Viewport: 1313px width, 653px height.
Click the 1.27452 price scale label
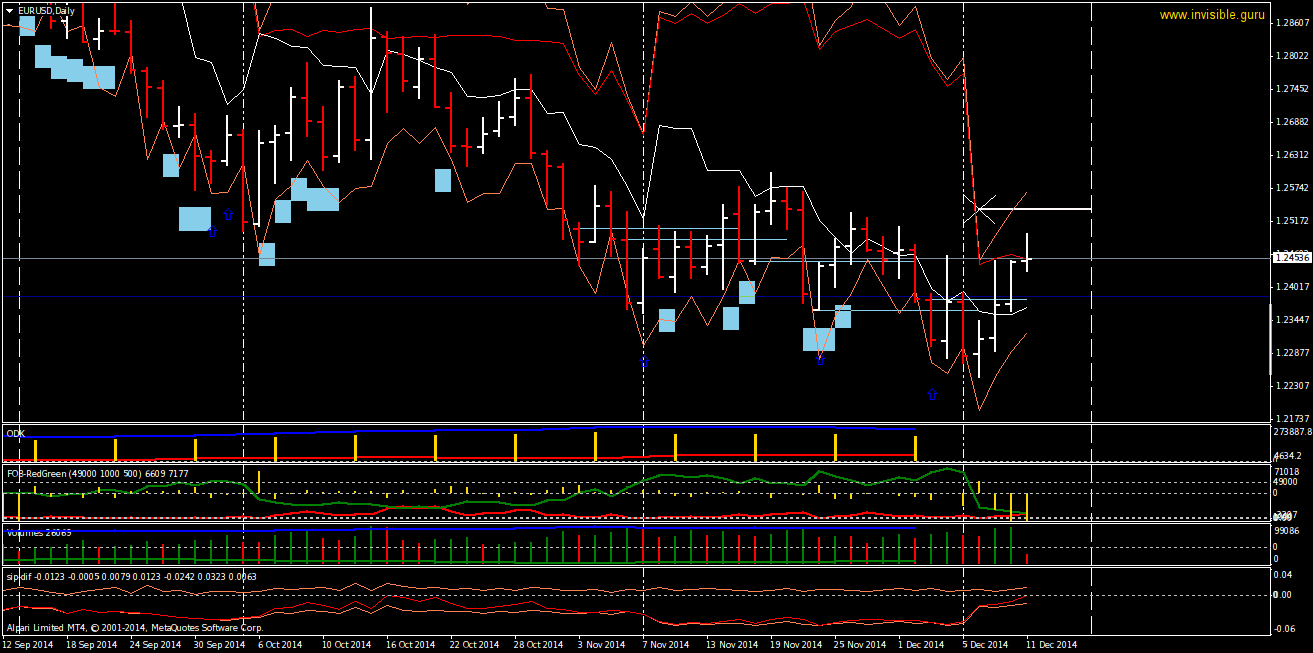[1292, 89]
